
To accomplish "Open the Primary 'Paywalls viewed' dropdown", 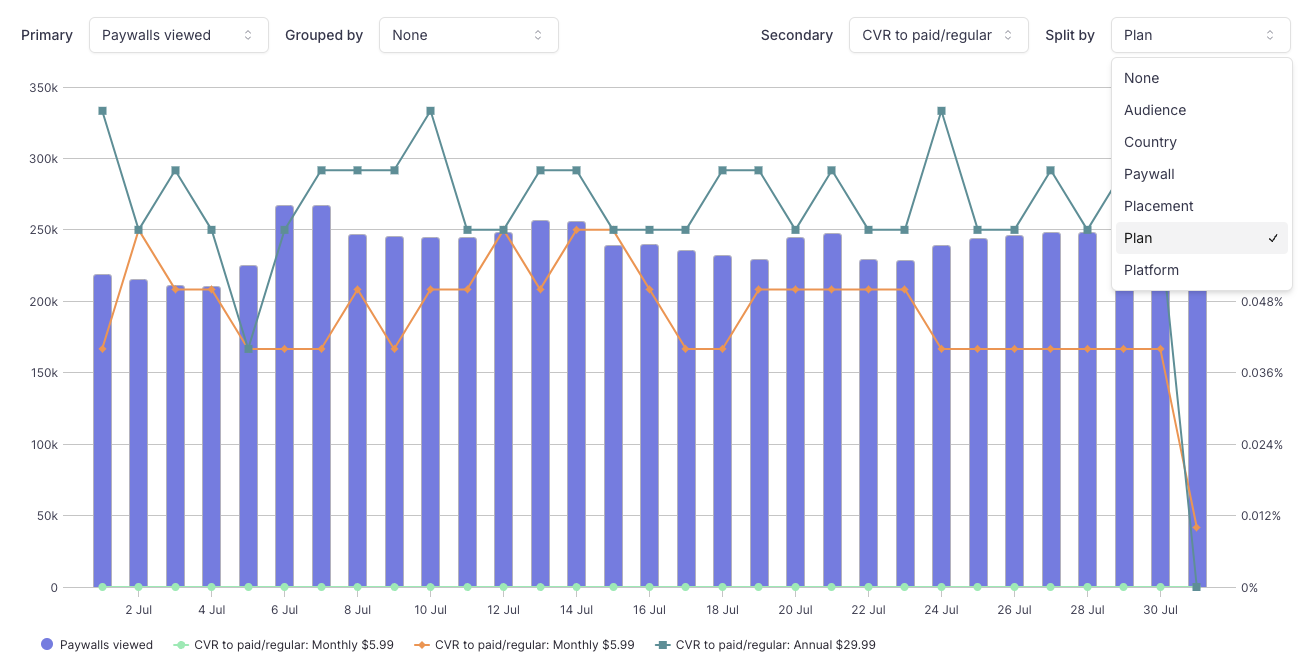I will (x=178, y=35).
